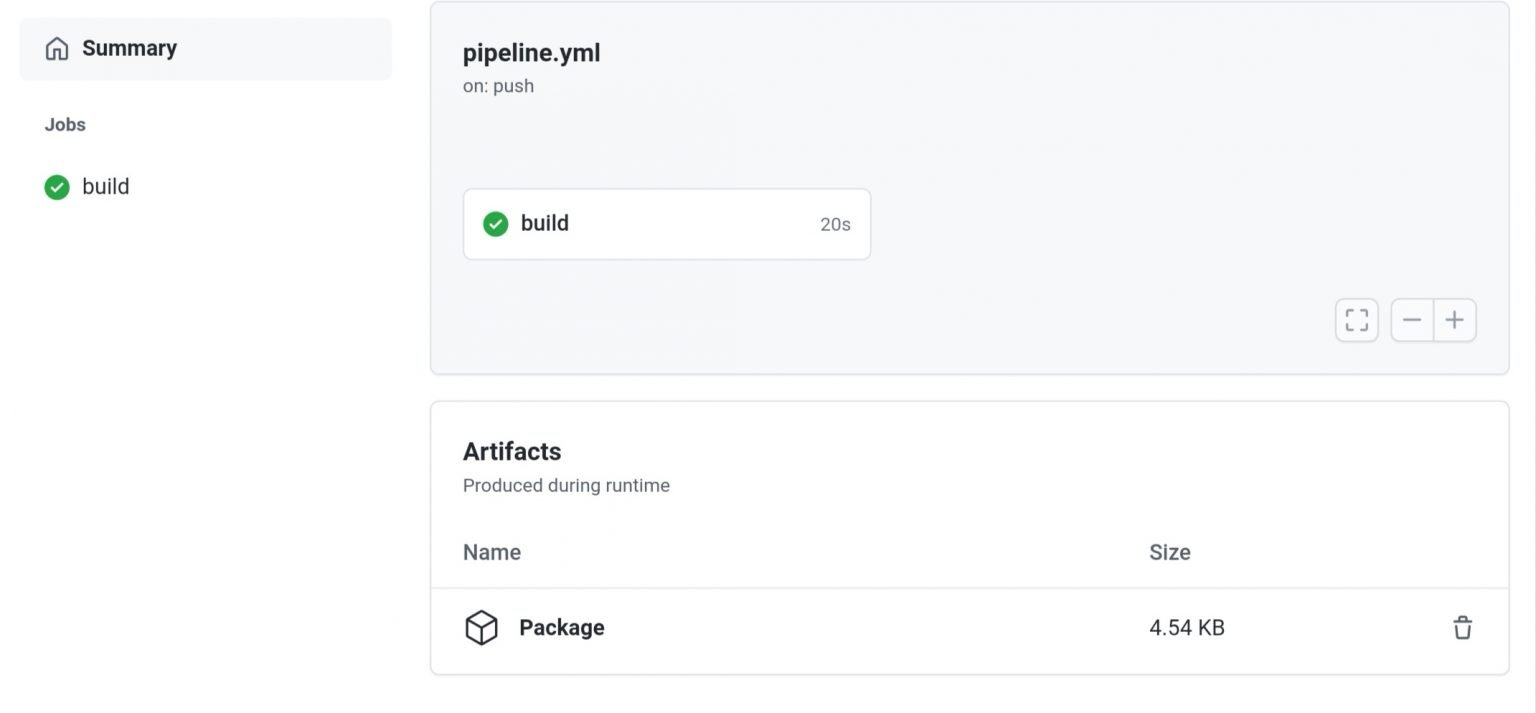Click the home icon beside Summary
Viewport: 1536px width, 713px height.
[x=57, y=47]
